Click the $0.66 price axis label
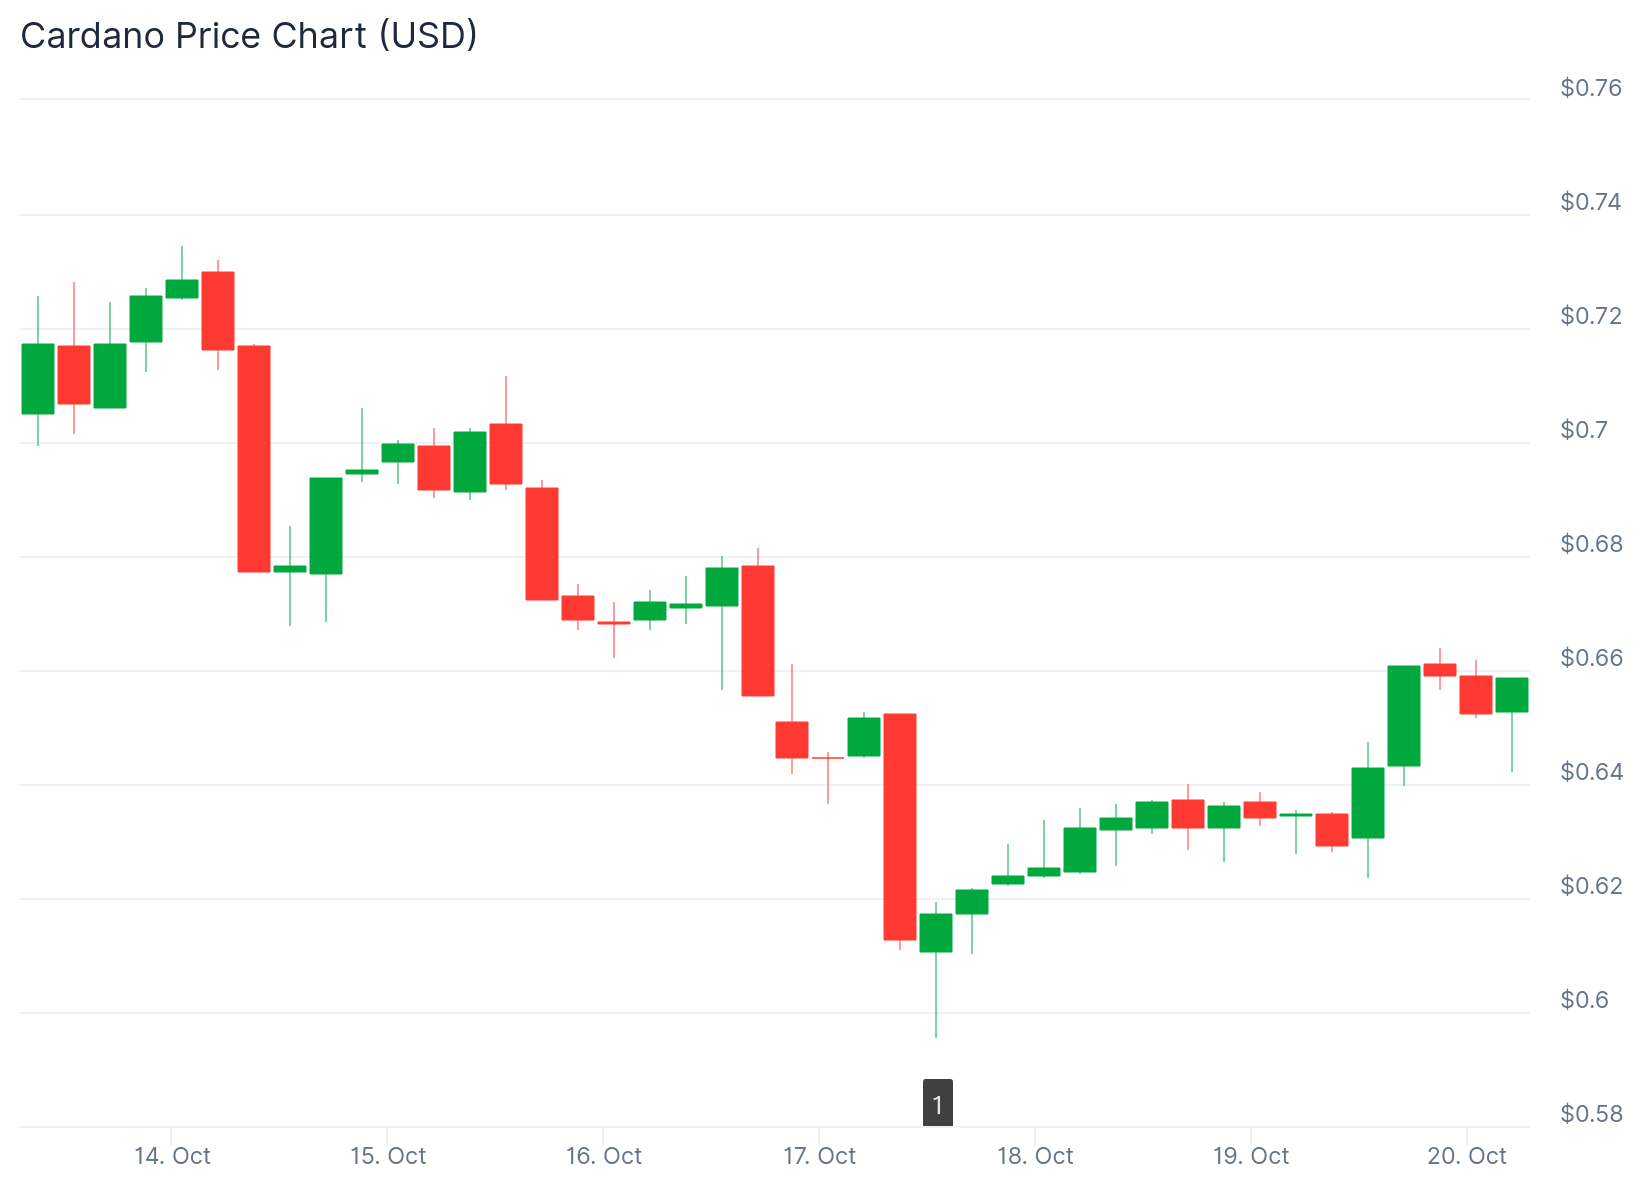This screenshot has height=1200, width=1644. pos(1590,658)
